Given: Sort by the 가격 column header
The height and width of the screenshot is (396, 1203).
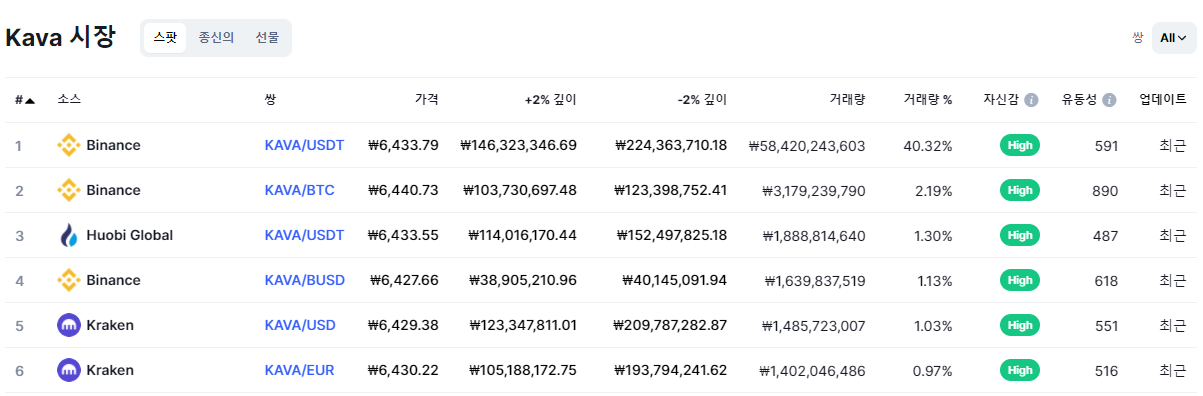Looking at the screenshot, I should click(x=427, y=100).
